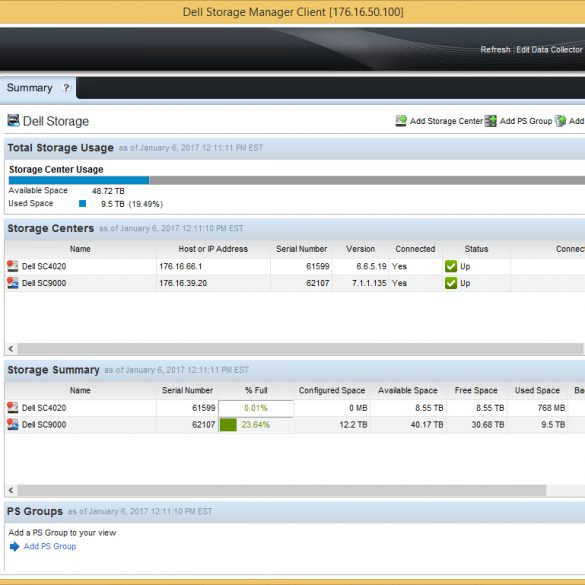Click the 30.68 TB free space cell

488,425
